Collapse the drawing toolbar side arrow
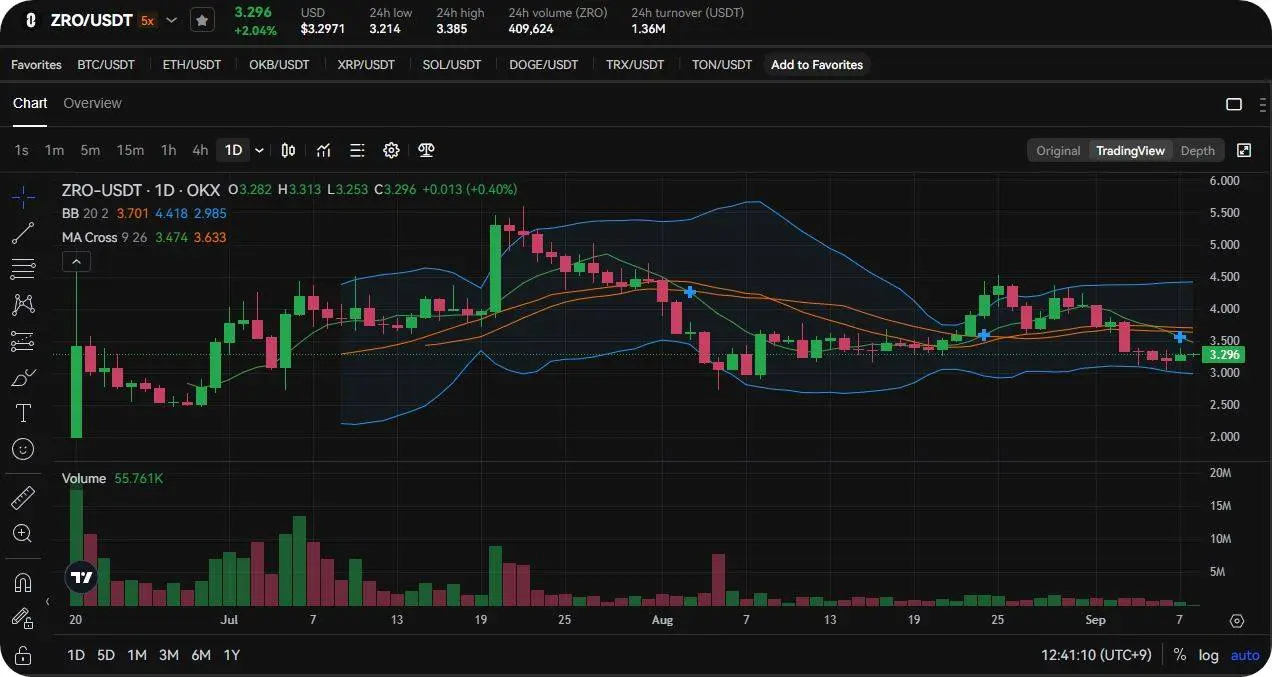1272x677 pixels. 48,601
